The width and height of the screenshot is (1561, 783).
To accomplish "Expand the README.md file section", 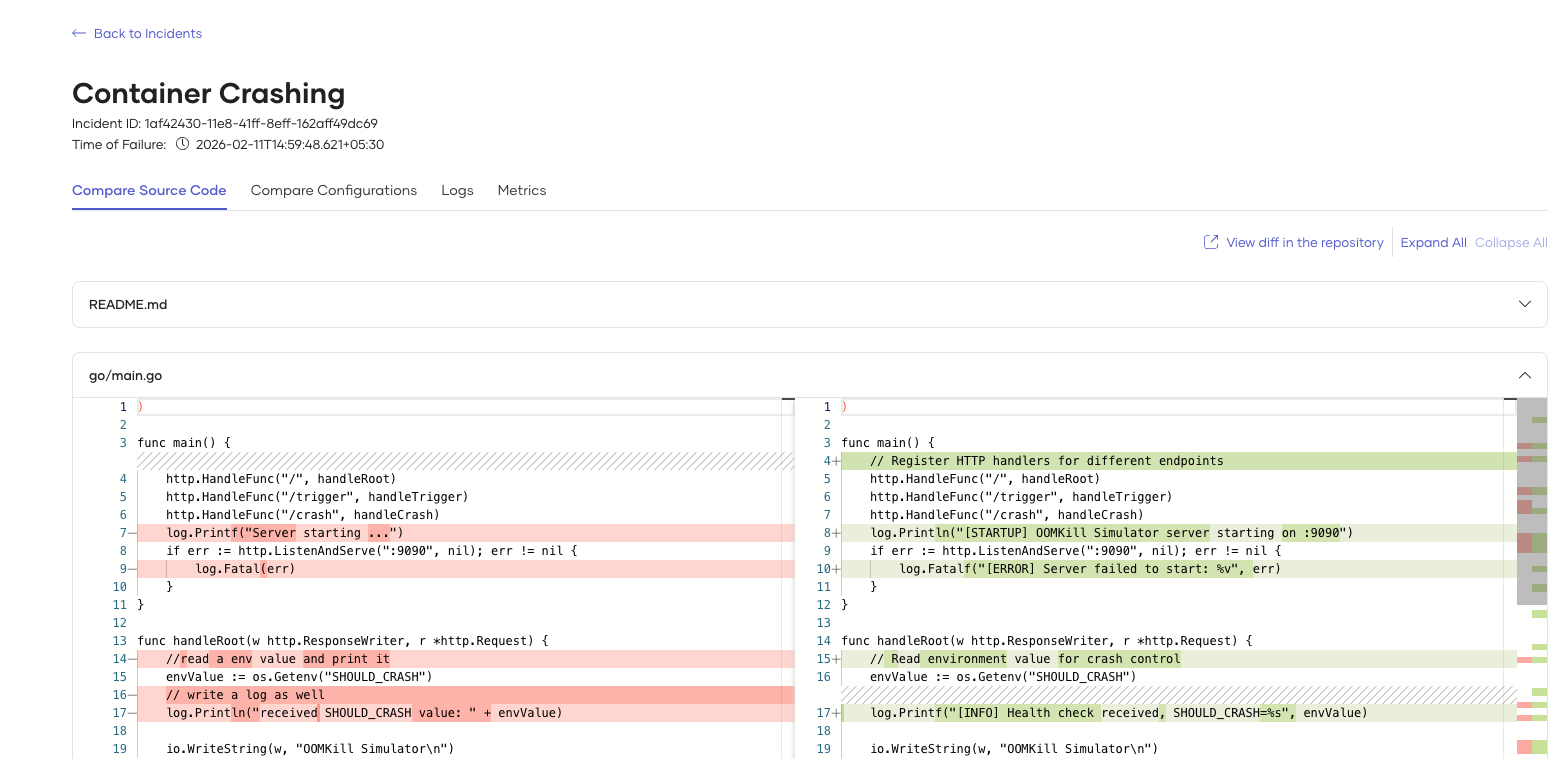I will (x=1524, y=304).
